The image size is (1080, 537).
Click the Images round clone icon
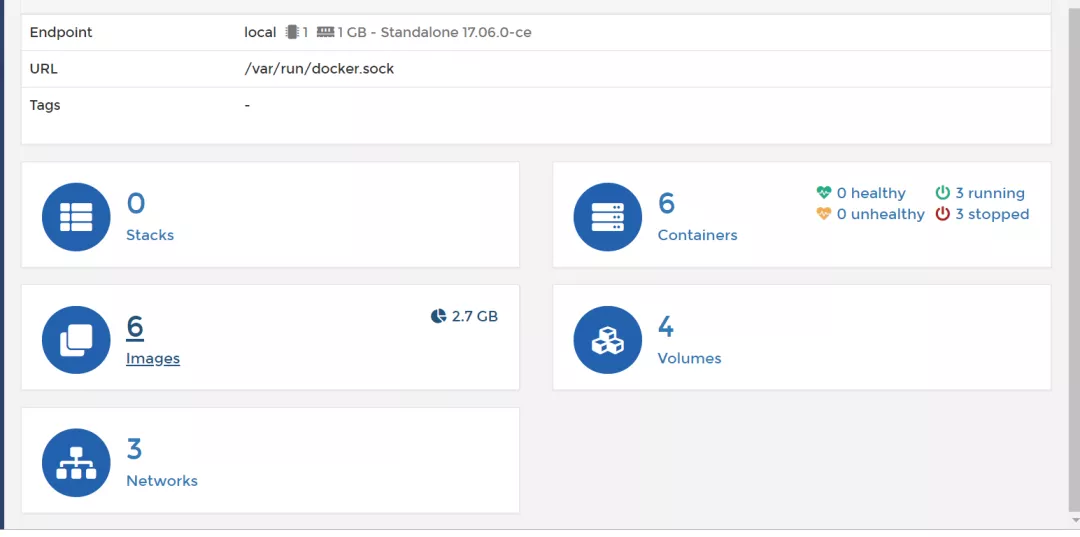click(x=76, y=340)
